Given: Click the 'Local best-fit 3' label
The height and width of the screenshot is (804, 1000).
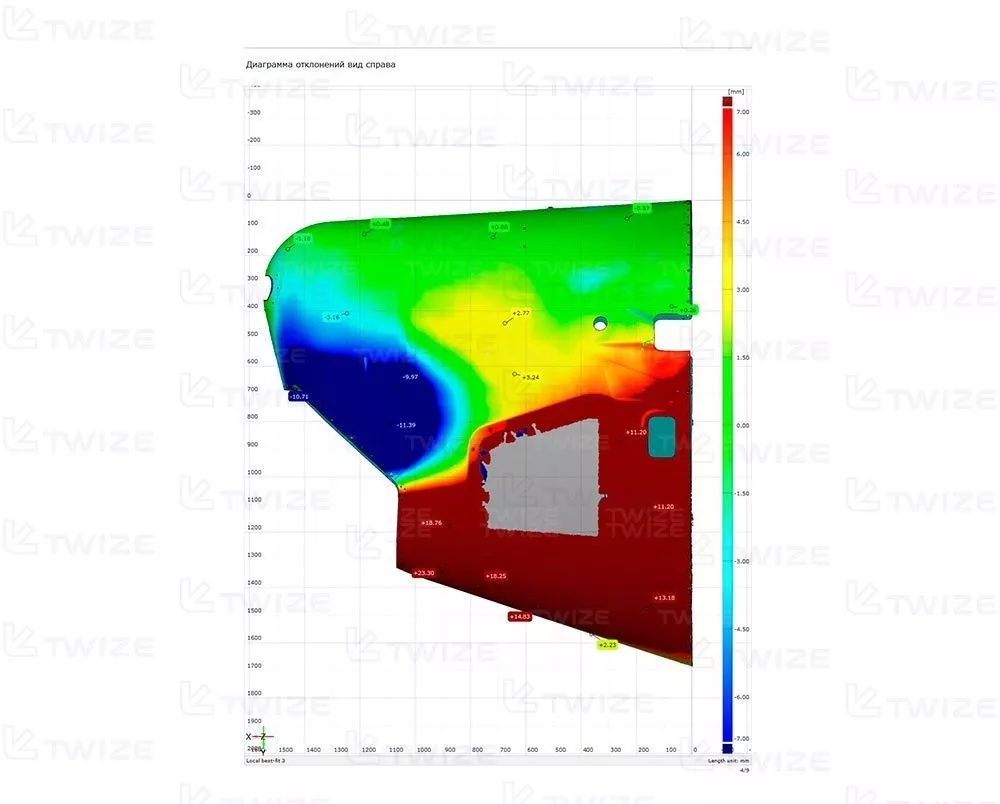Looking at the screenshot, I should (x=266, y=761).
